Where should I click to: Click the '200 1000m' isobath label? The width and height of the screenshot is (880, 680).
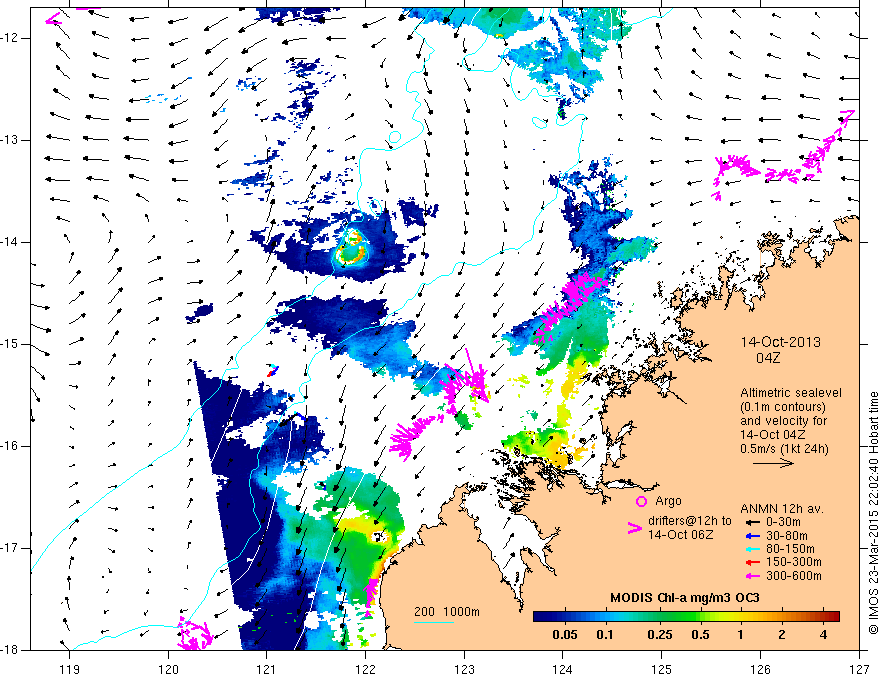click(447, 612)
